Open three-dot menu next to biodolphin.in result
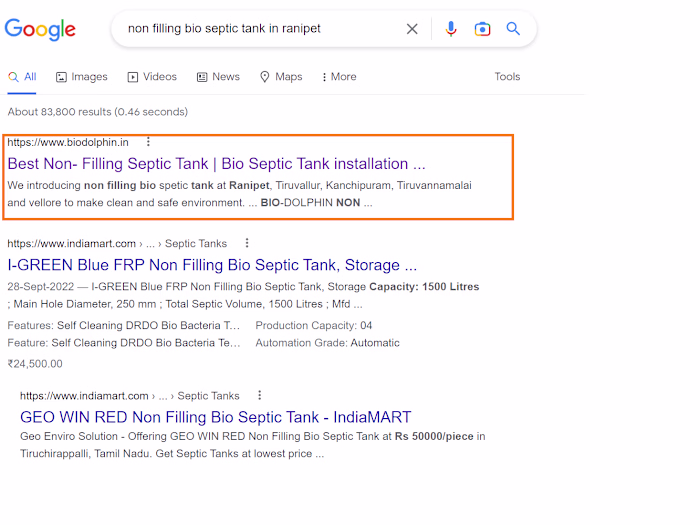 click(x=148, y=142)
